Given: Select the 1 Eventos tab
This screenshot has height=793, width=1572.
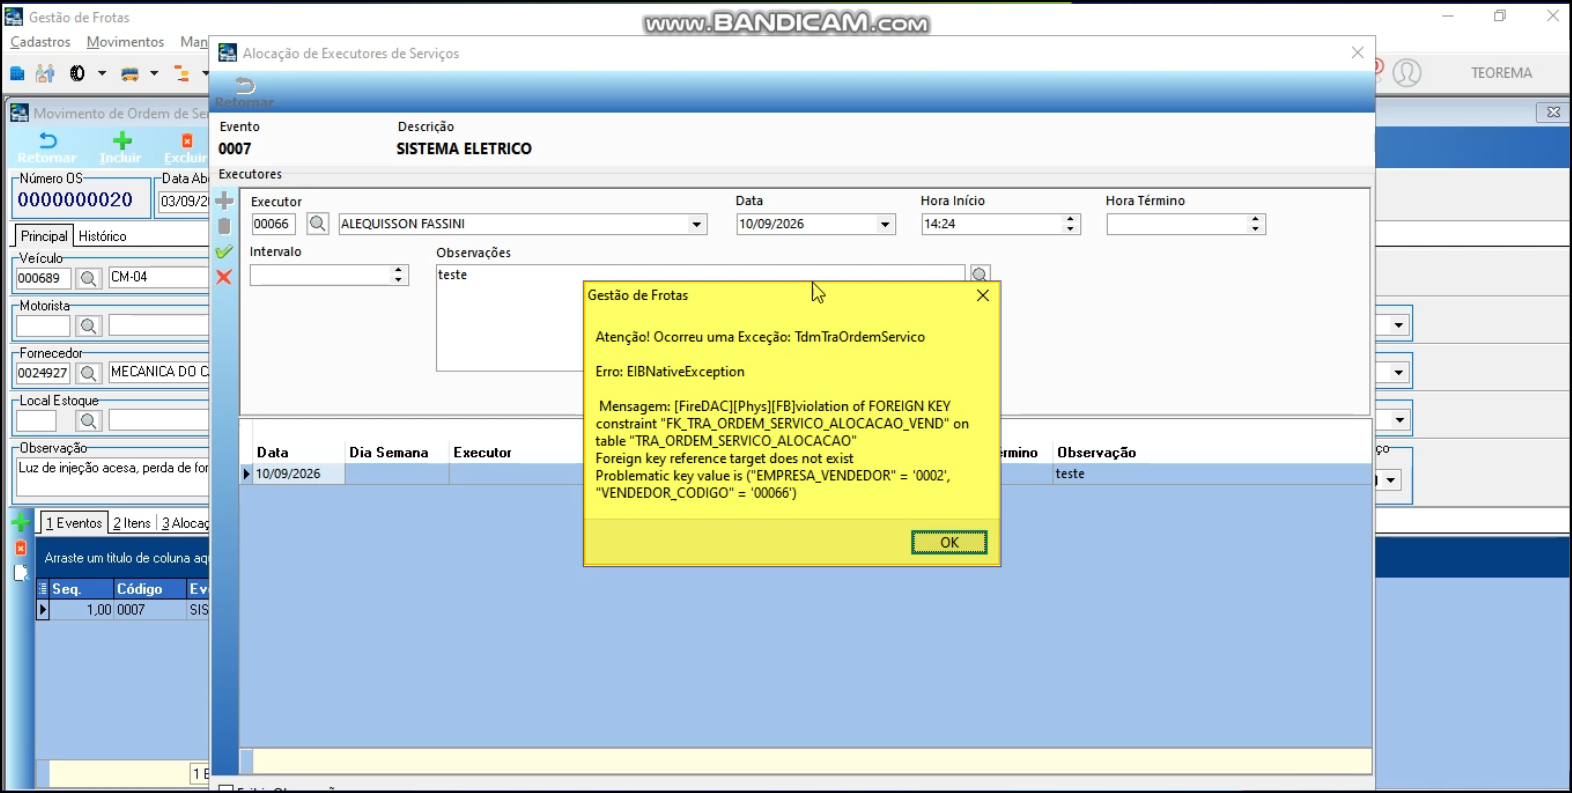Looking at the screenshot, I should click(x=73, y=523).
